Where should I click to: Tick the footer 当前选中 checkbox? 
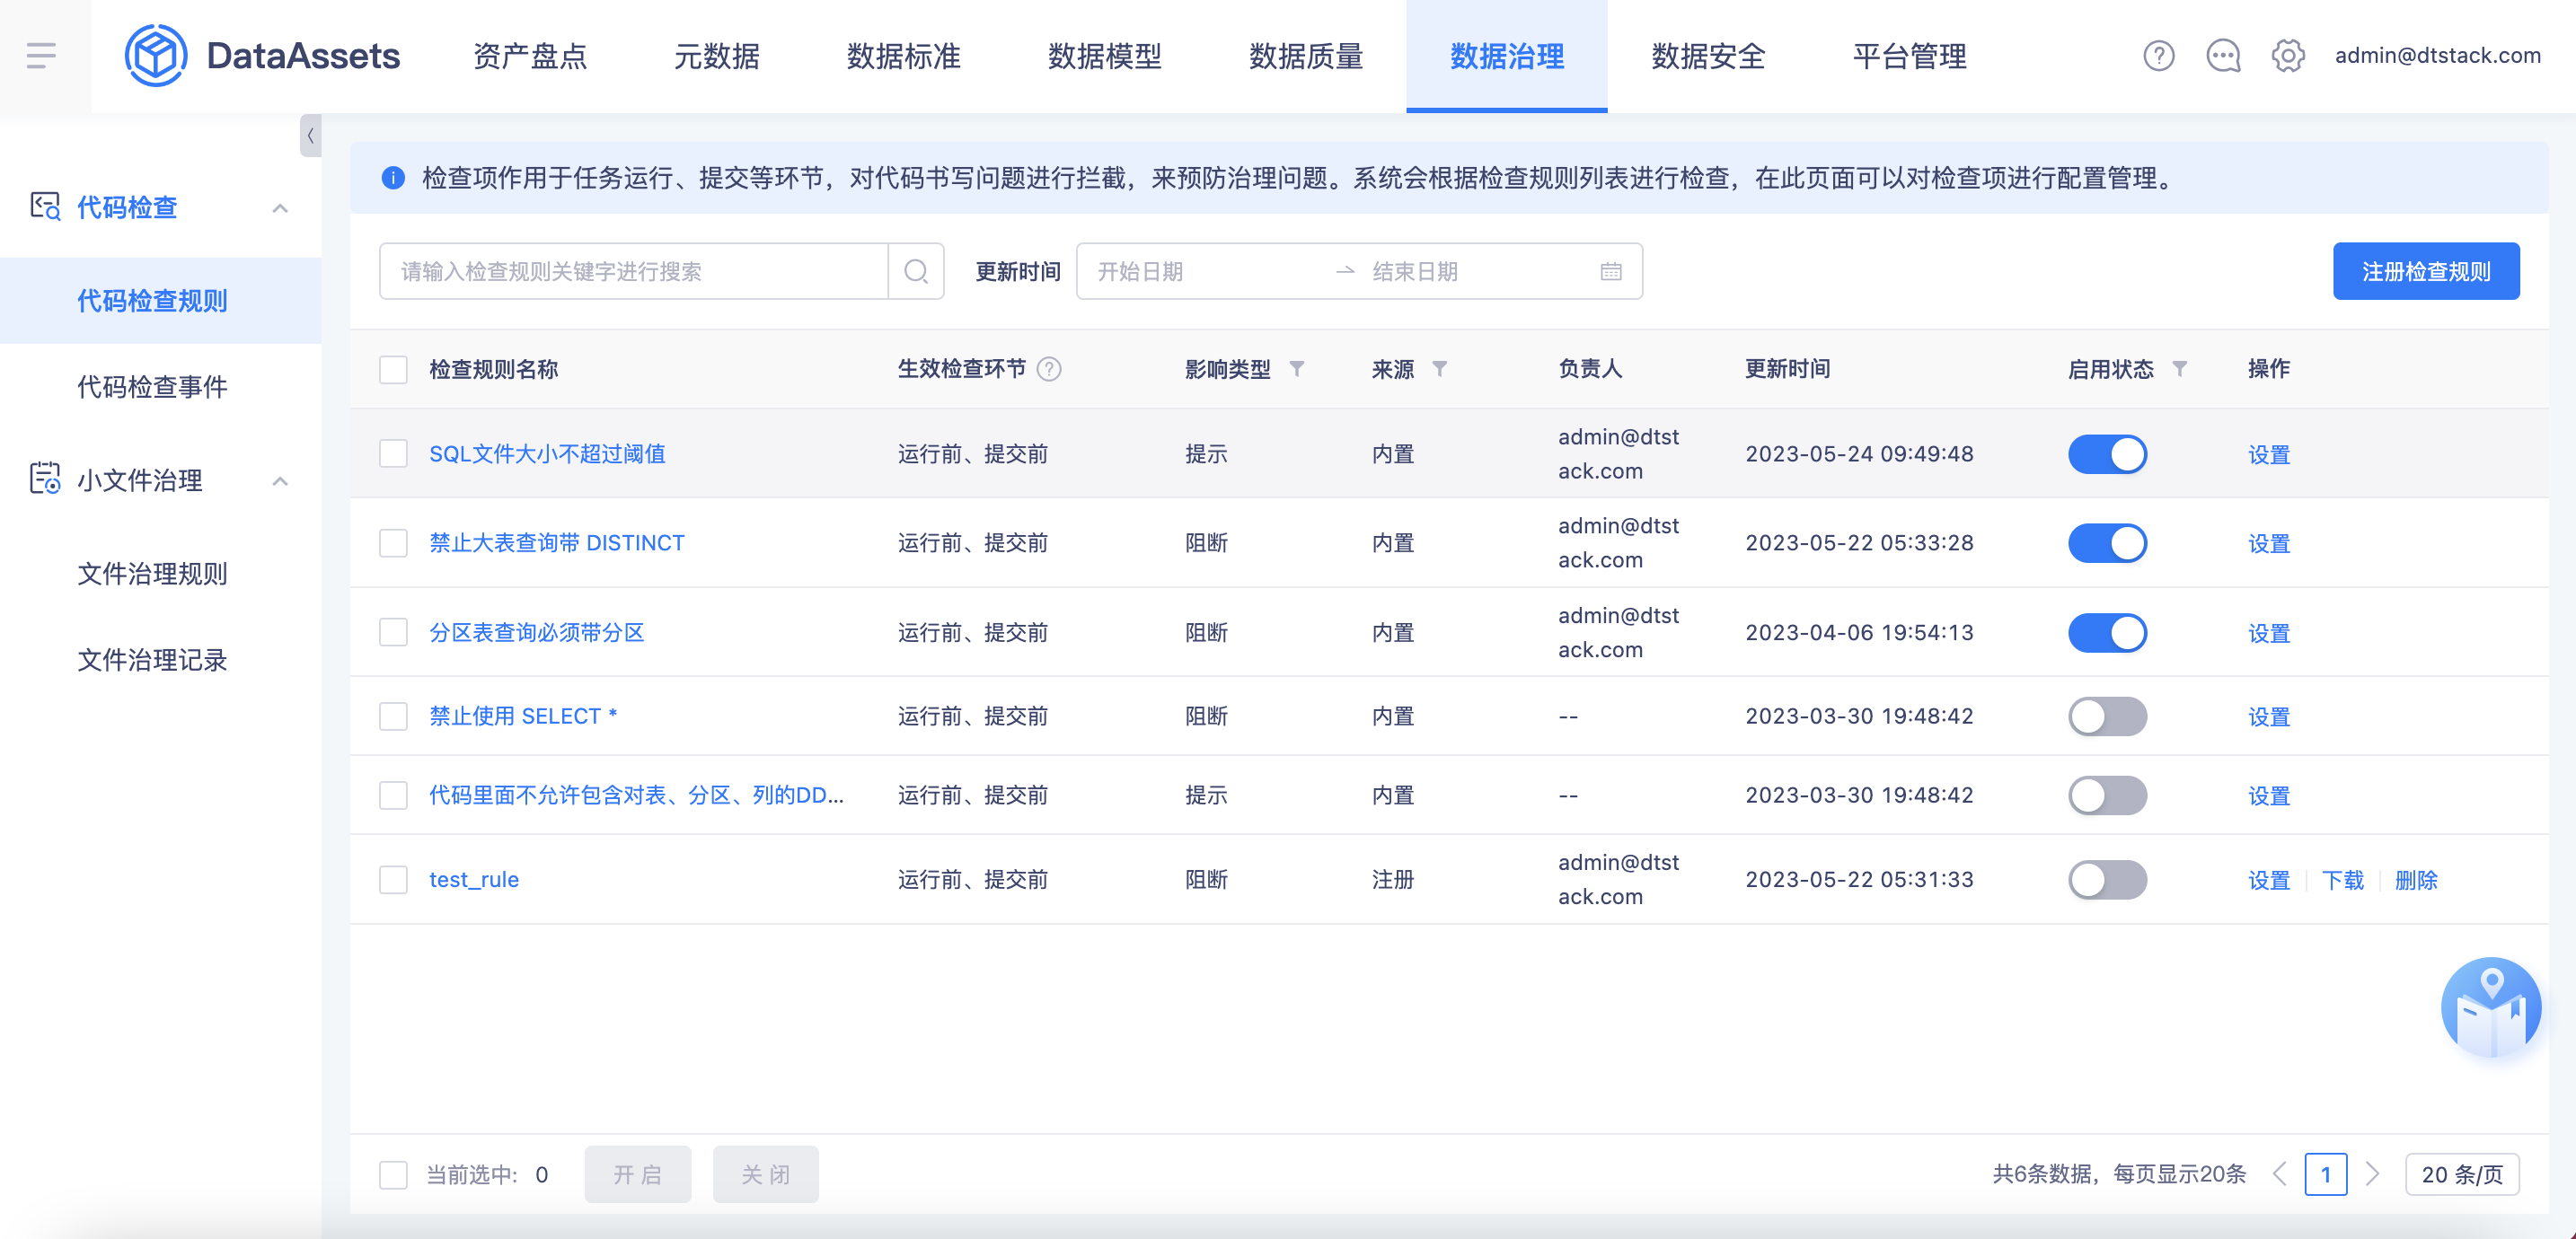[393, 1174]
